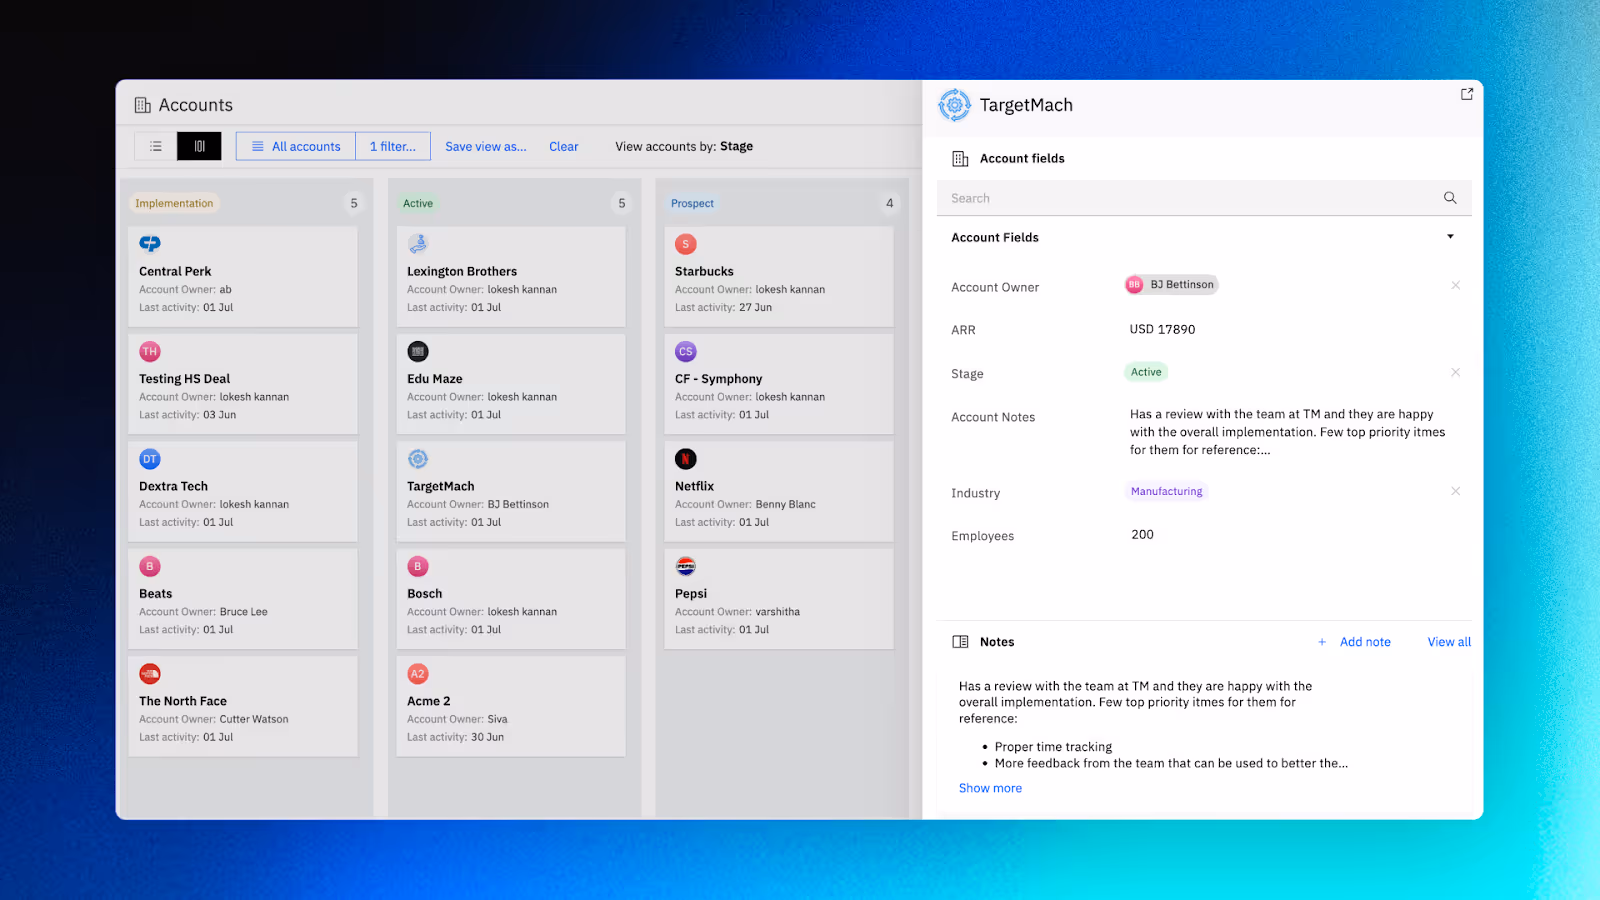This screenshot has height=900, width=1600.
Task: Click the Clear filters link
Action: point(564,146)
